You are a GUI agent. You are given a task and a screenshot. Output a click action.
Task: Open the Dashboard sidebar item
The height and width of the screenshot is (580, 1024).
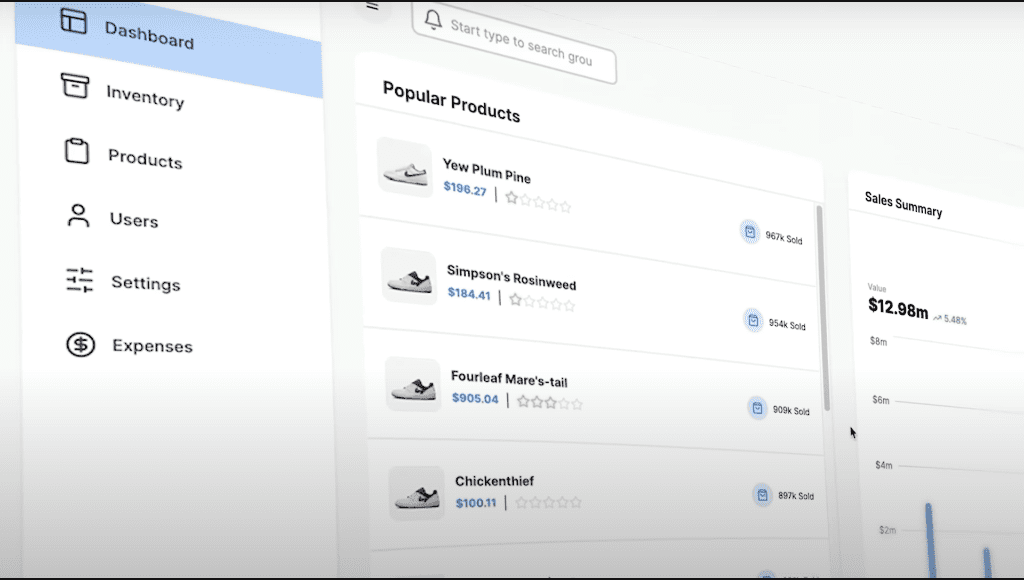click(x=168, y=49)
